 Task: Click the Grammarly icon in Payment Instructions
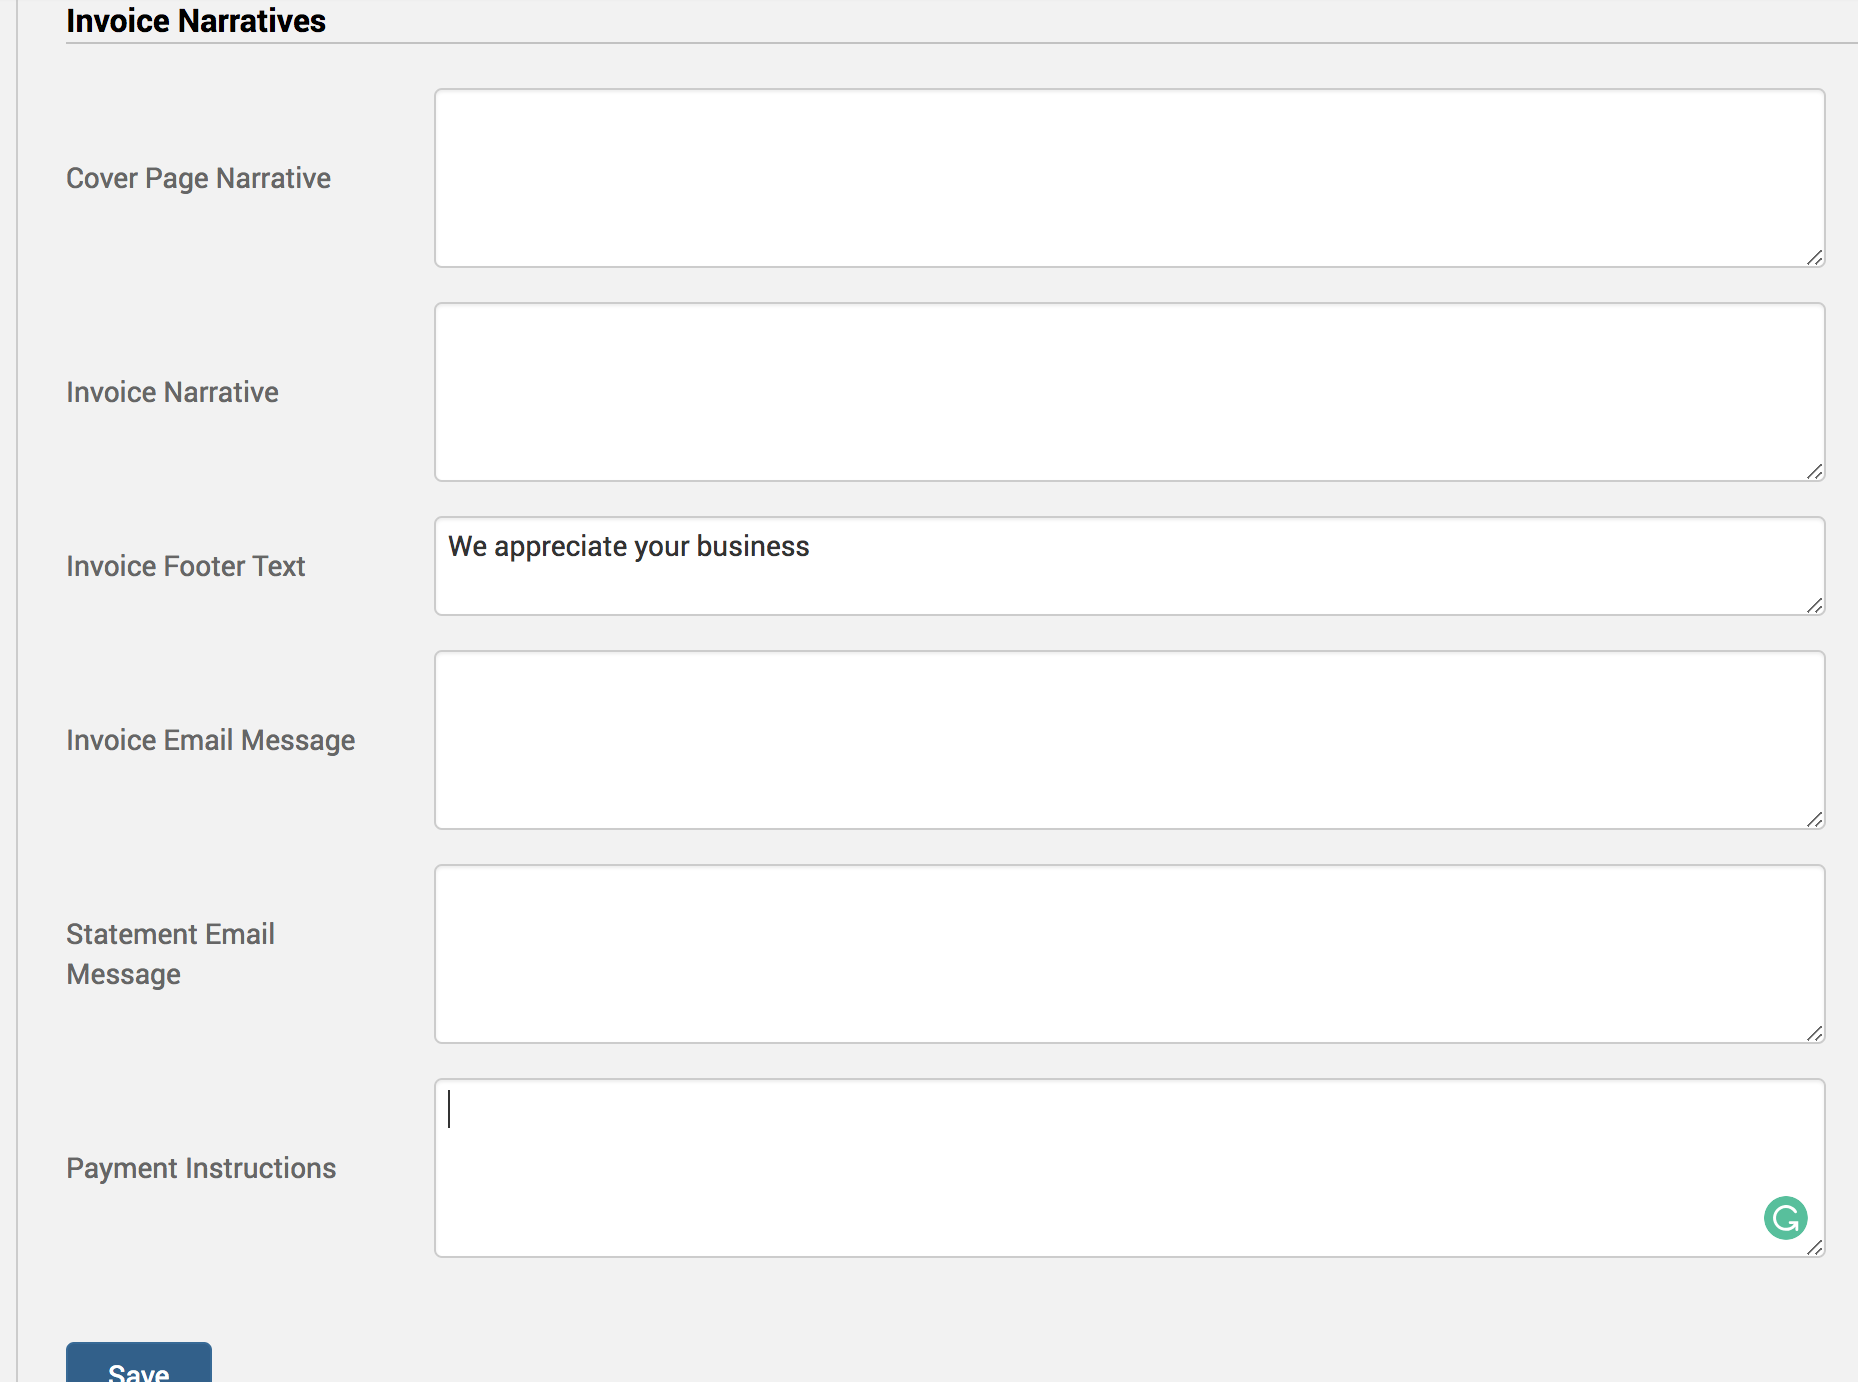click(1785, 1217)
